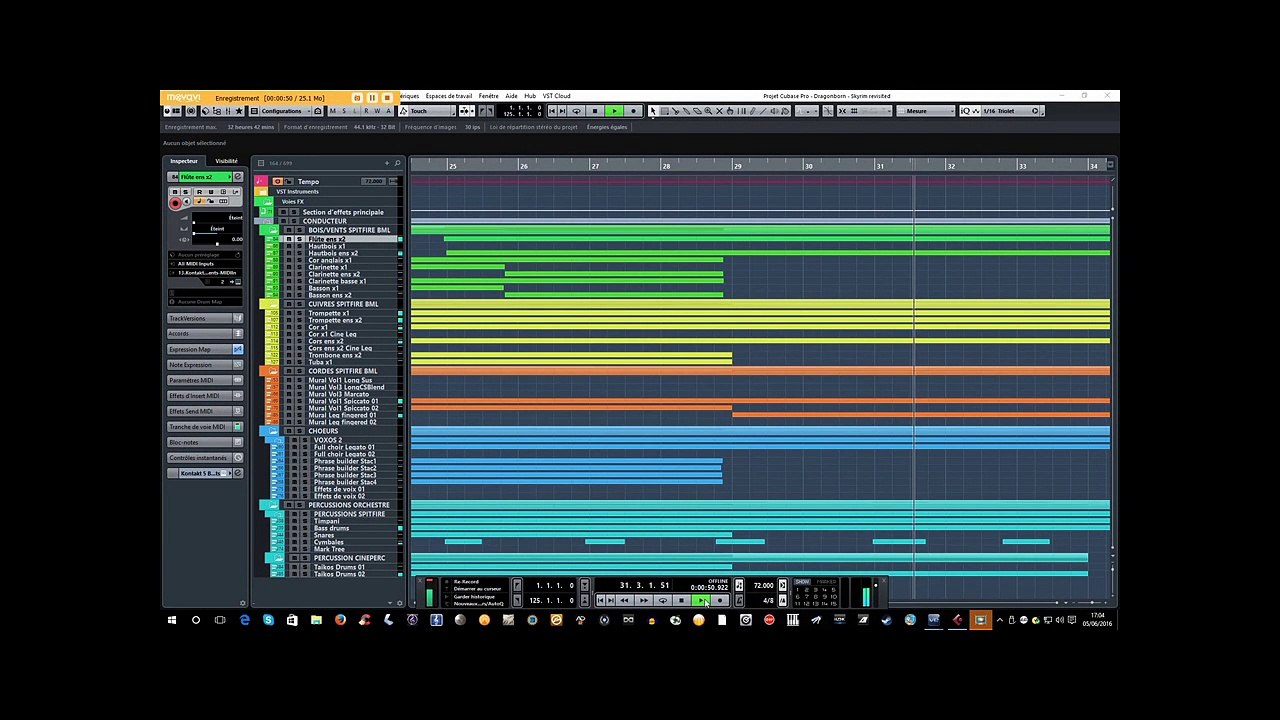Solo the BOIS/VENTS SPITFIRE BML folder
The image size is (1280, 720).
coord(297,230)
